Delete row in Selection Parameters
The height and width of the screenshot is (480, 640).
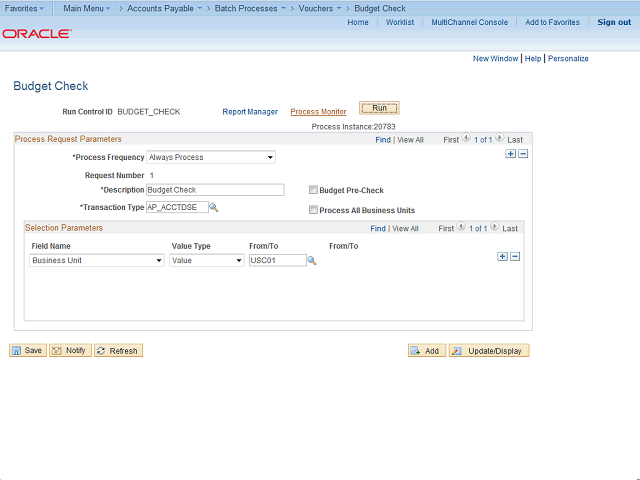click(x=515, y=257)
